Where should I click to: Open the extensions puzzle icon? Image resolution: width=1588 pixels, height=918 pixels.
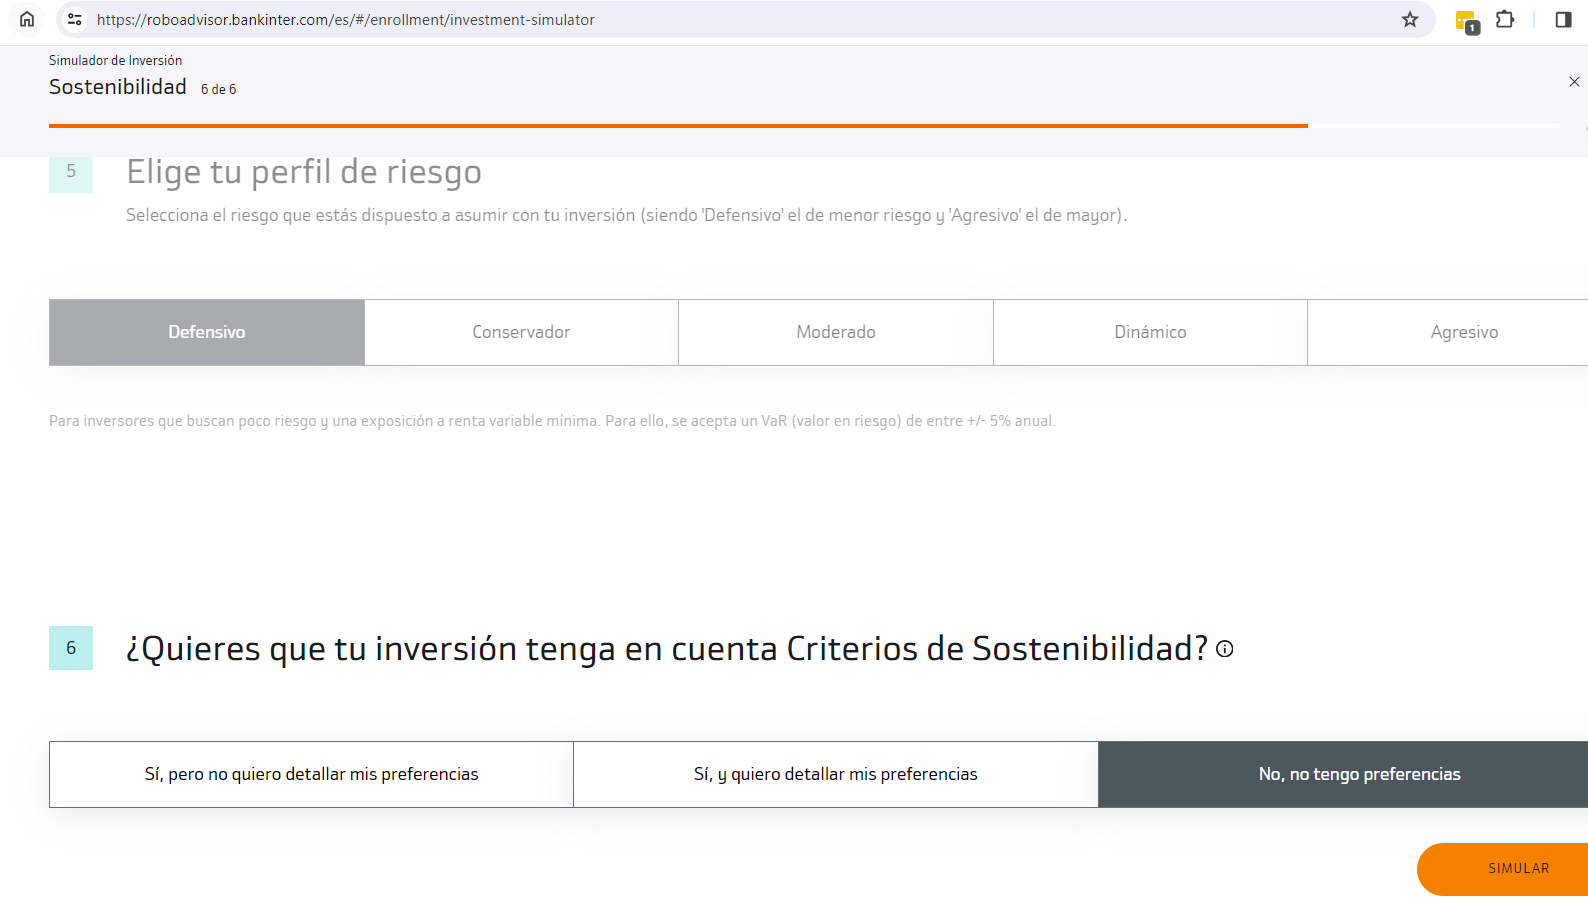(1505, 19)
